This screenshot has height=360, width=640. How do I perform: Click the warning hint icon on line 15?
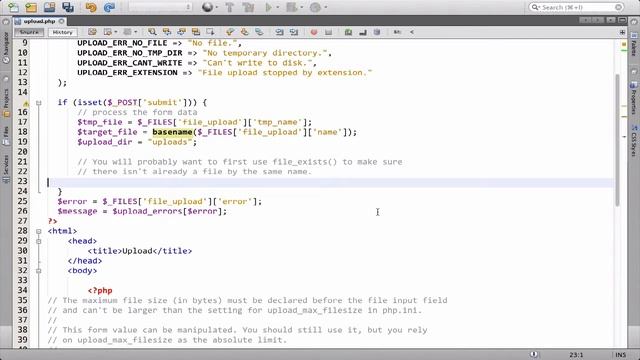tap(26, 103)
